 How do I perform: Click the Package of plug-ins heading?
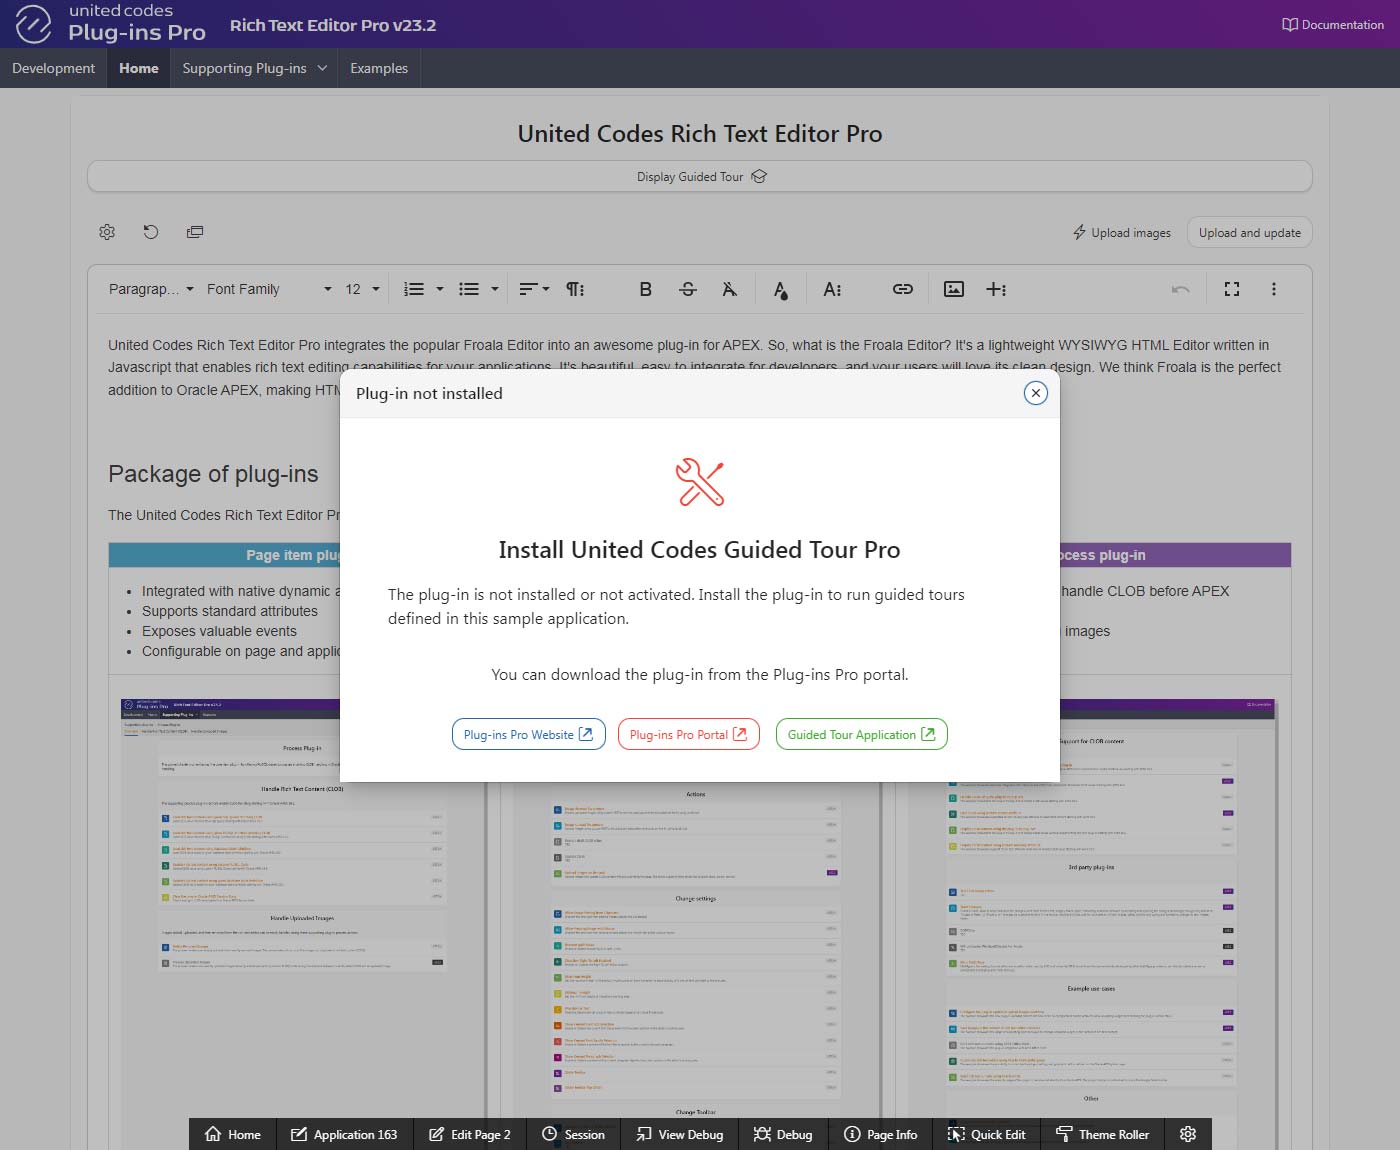coord(213,474)
